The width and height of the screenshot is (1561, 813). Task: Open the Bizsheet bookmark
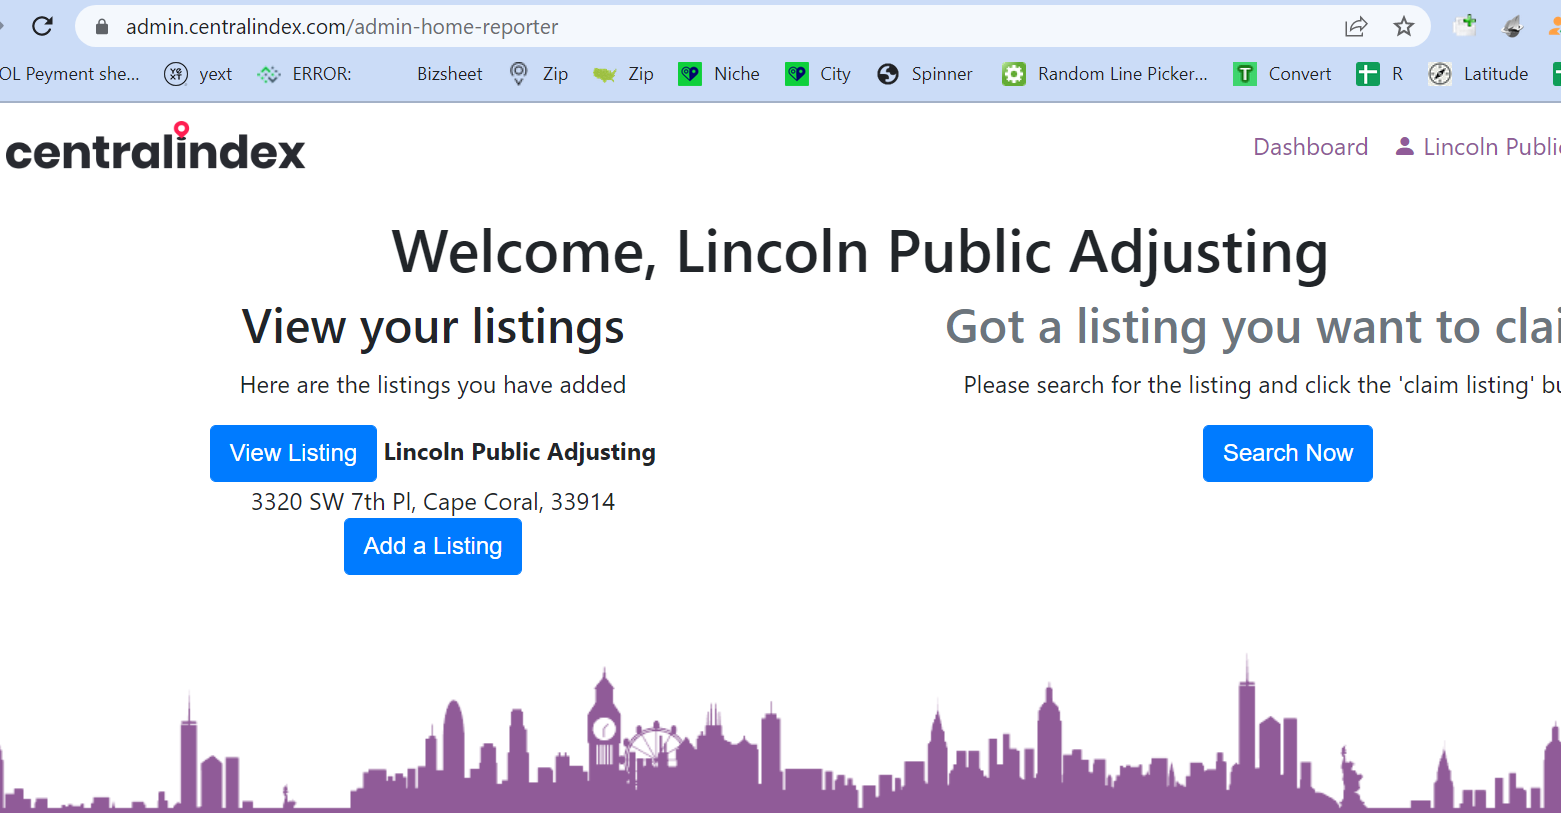pos(449,74)
